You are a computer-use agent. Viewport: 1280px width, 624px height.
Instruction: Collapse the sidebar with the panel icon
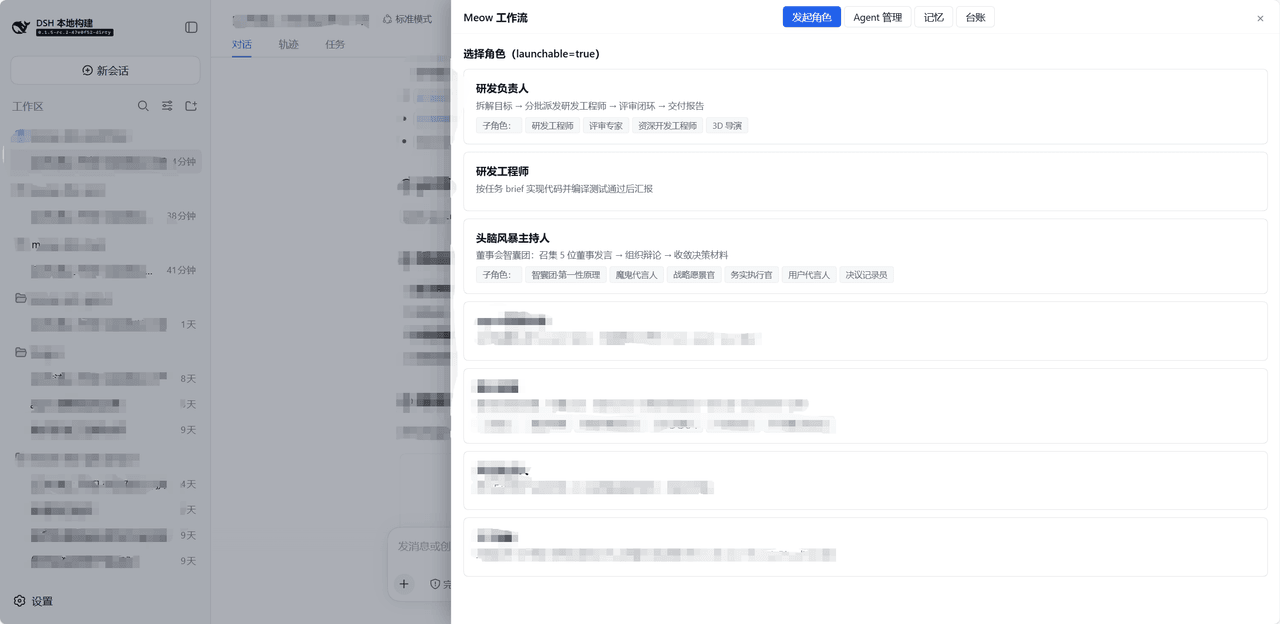tap(191, 27)
